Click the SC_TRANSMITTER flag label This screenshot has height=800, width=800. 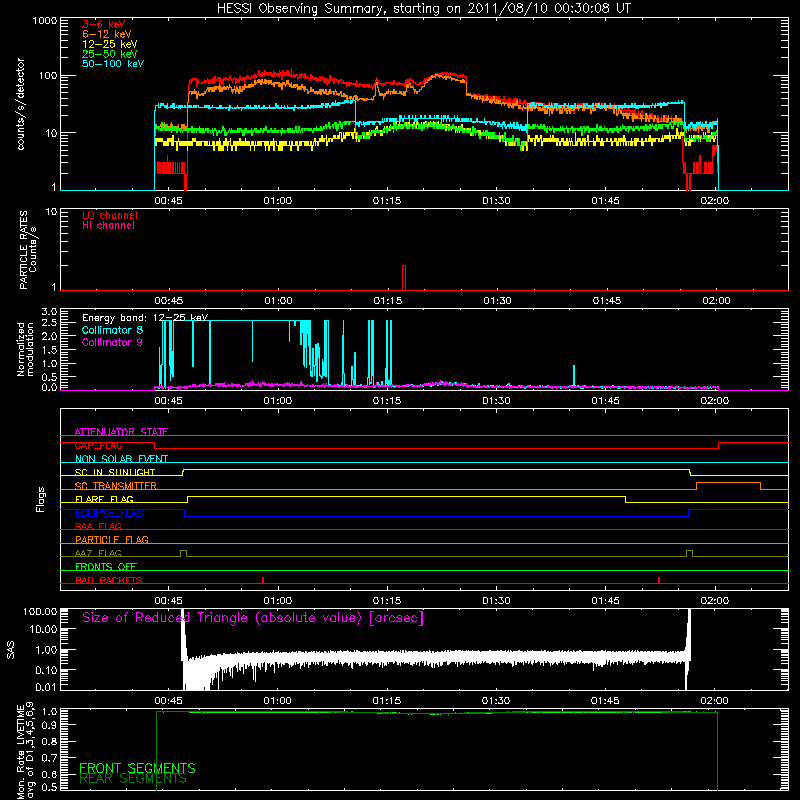(115, 486)
